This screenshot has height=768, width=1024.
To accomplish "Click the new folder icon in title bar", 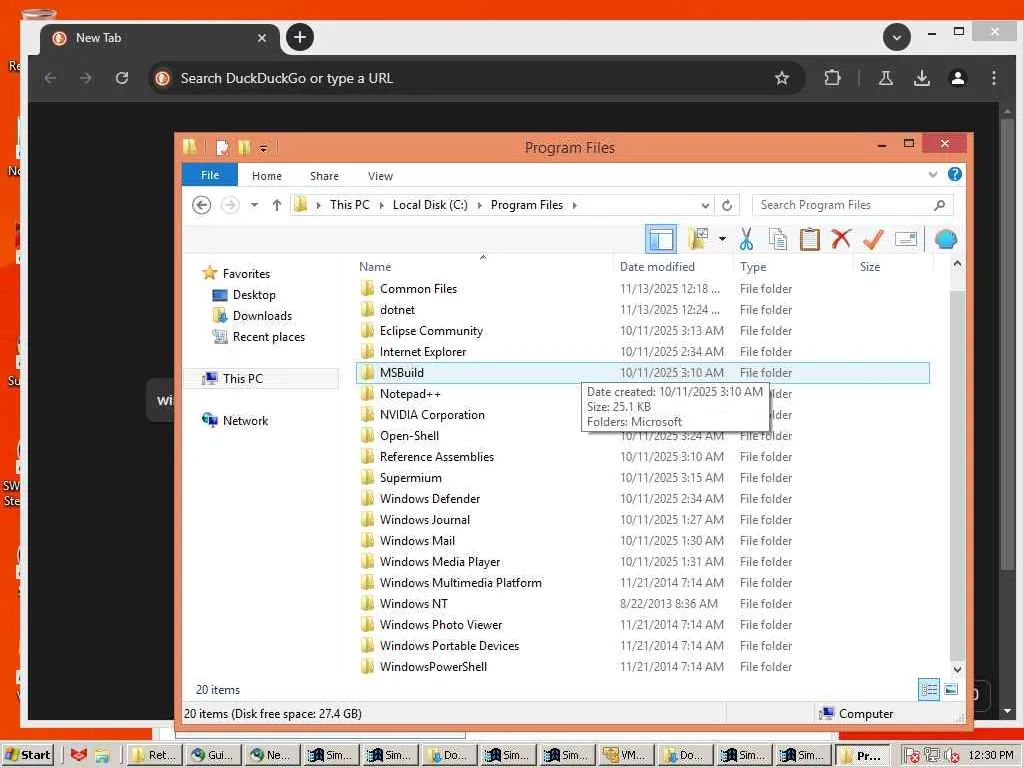I will tap(244, 148).
